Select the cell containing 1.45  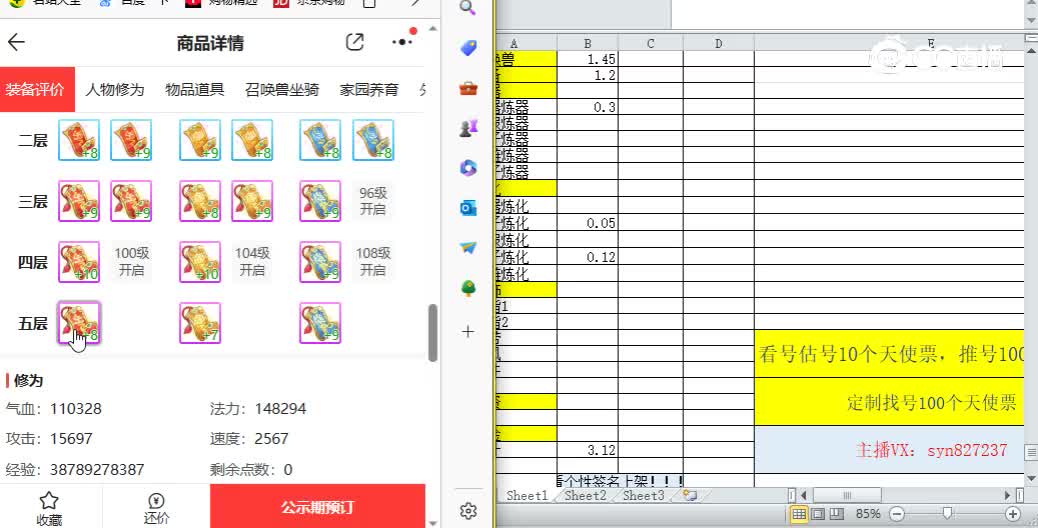click(x=587, y=60)
